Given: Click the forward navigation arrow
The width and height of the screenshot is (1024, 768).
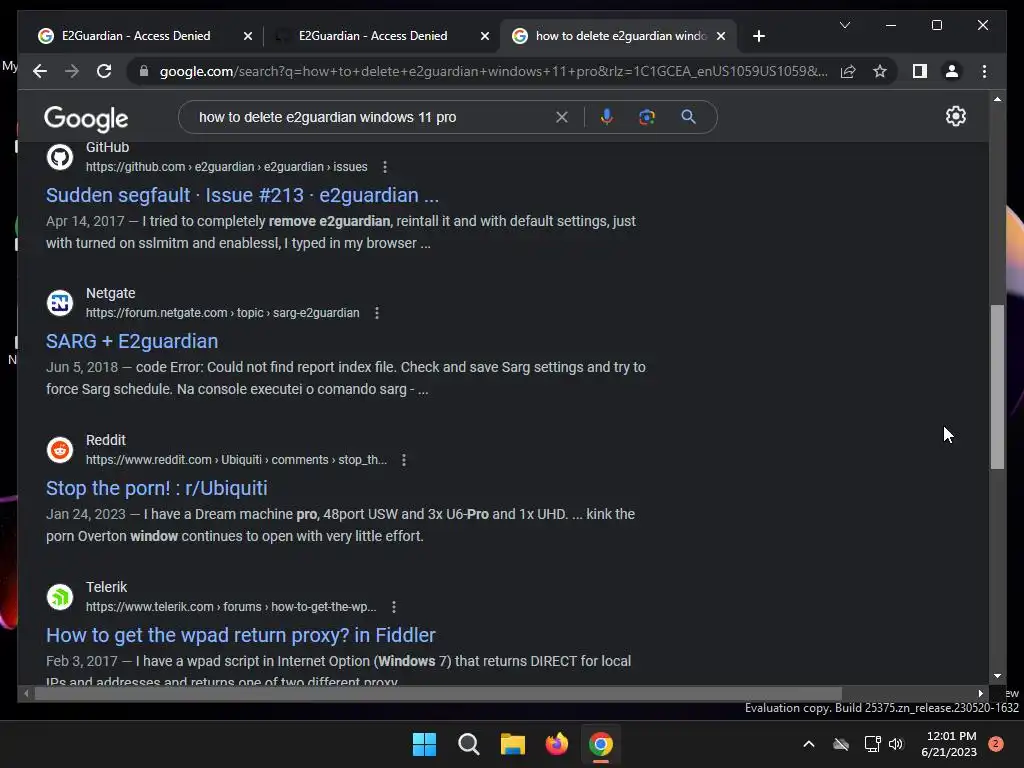Looking at the screenshot, I should pyautogui.click(x=72, y=71).
